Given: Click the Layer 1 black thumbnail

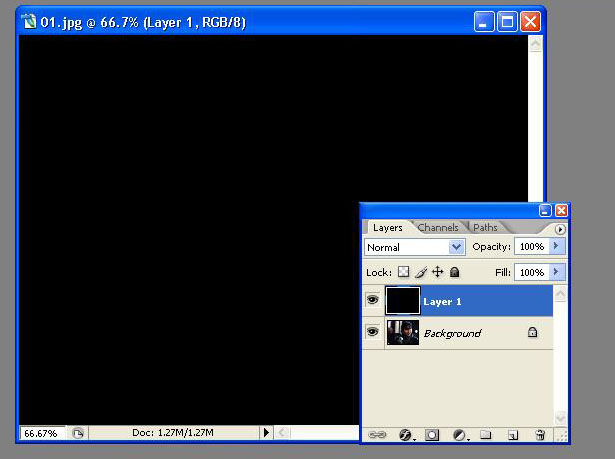Looking at the screenshot, I should coord(403,301).
